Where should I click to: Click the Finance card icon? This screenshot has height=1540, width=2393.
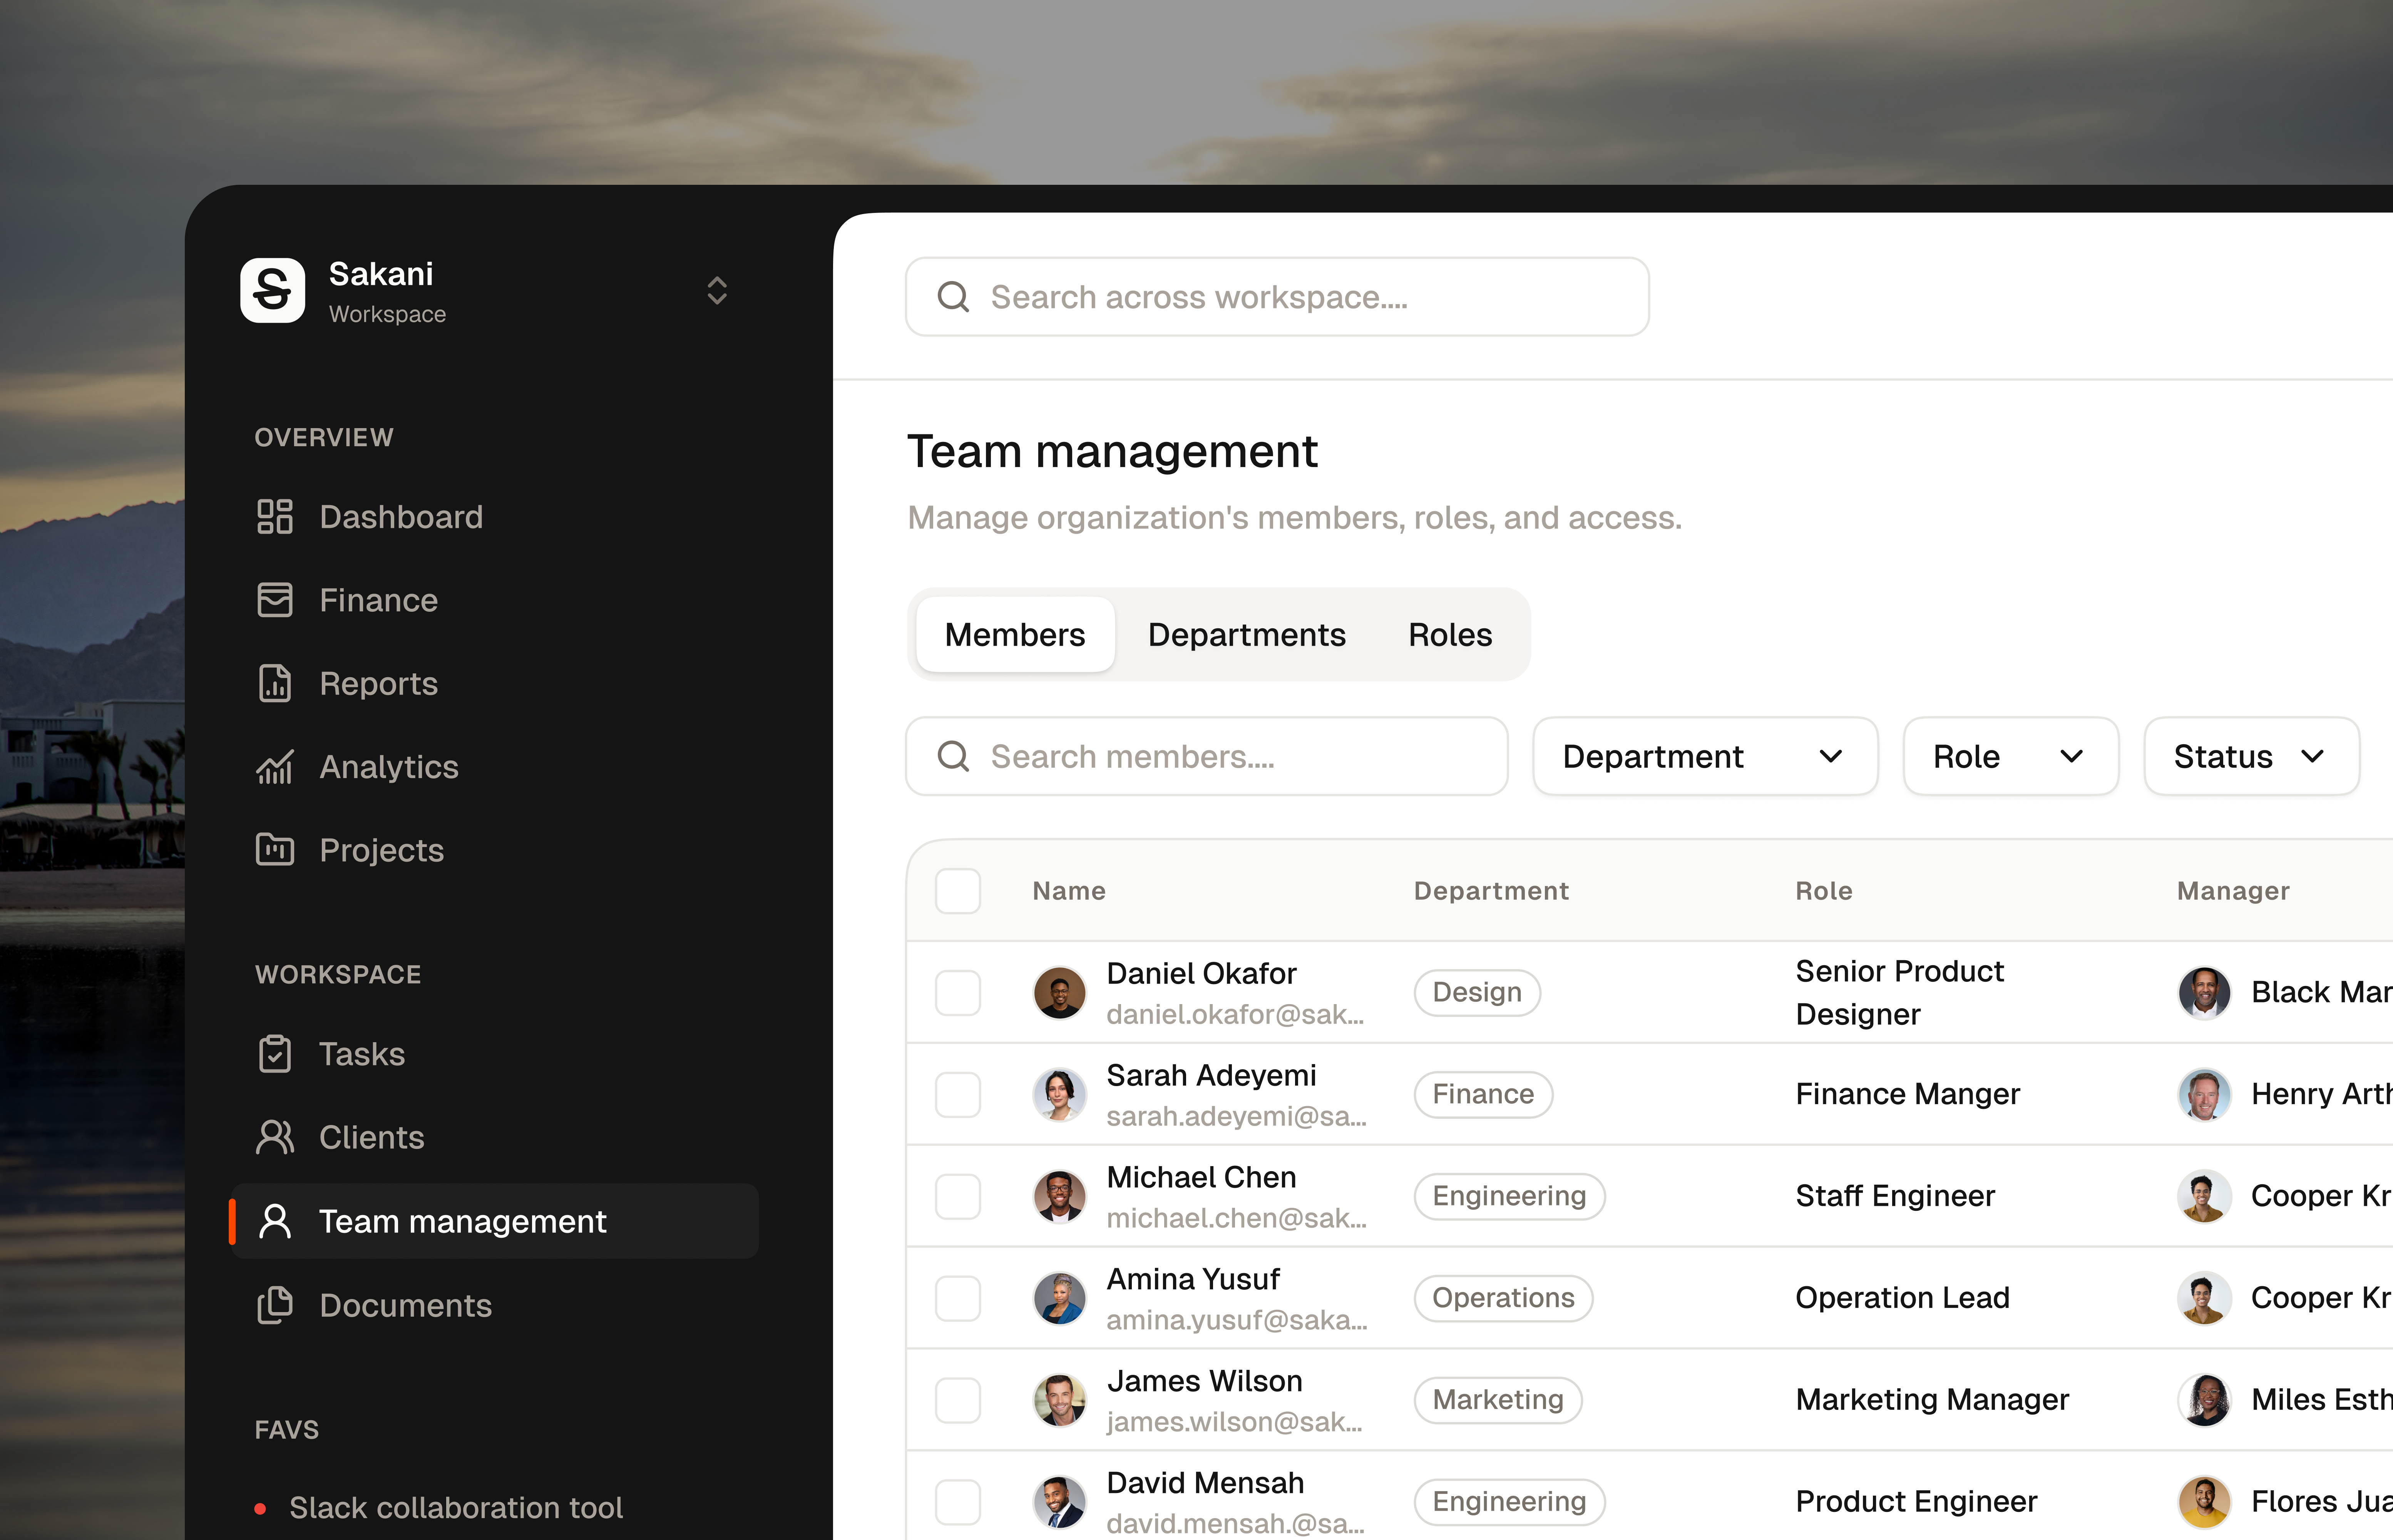pos(275,600)
